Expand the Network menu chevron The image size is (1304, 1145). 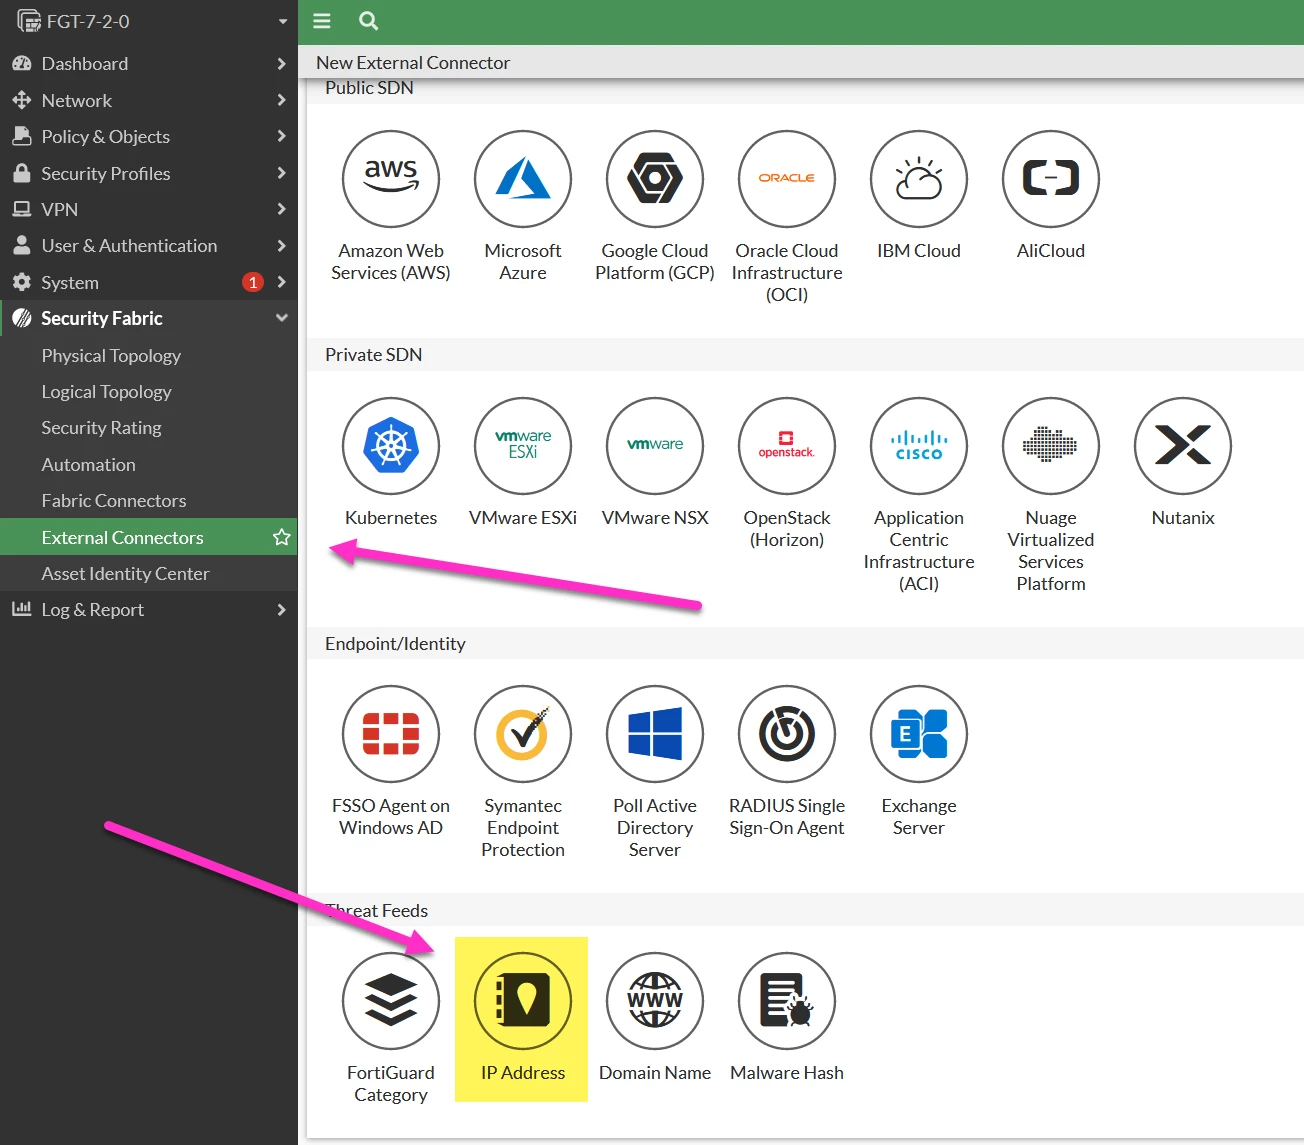[x=281, y=100]
